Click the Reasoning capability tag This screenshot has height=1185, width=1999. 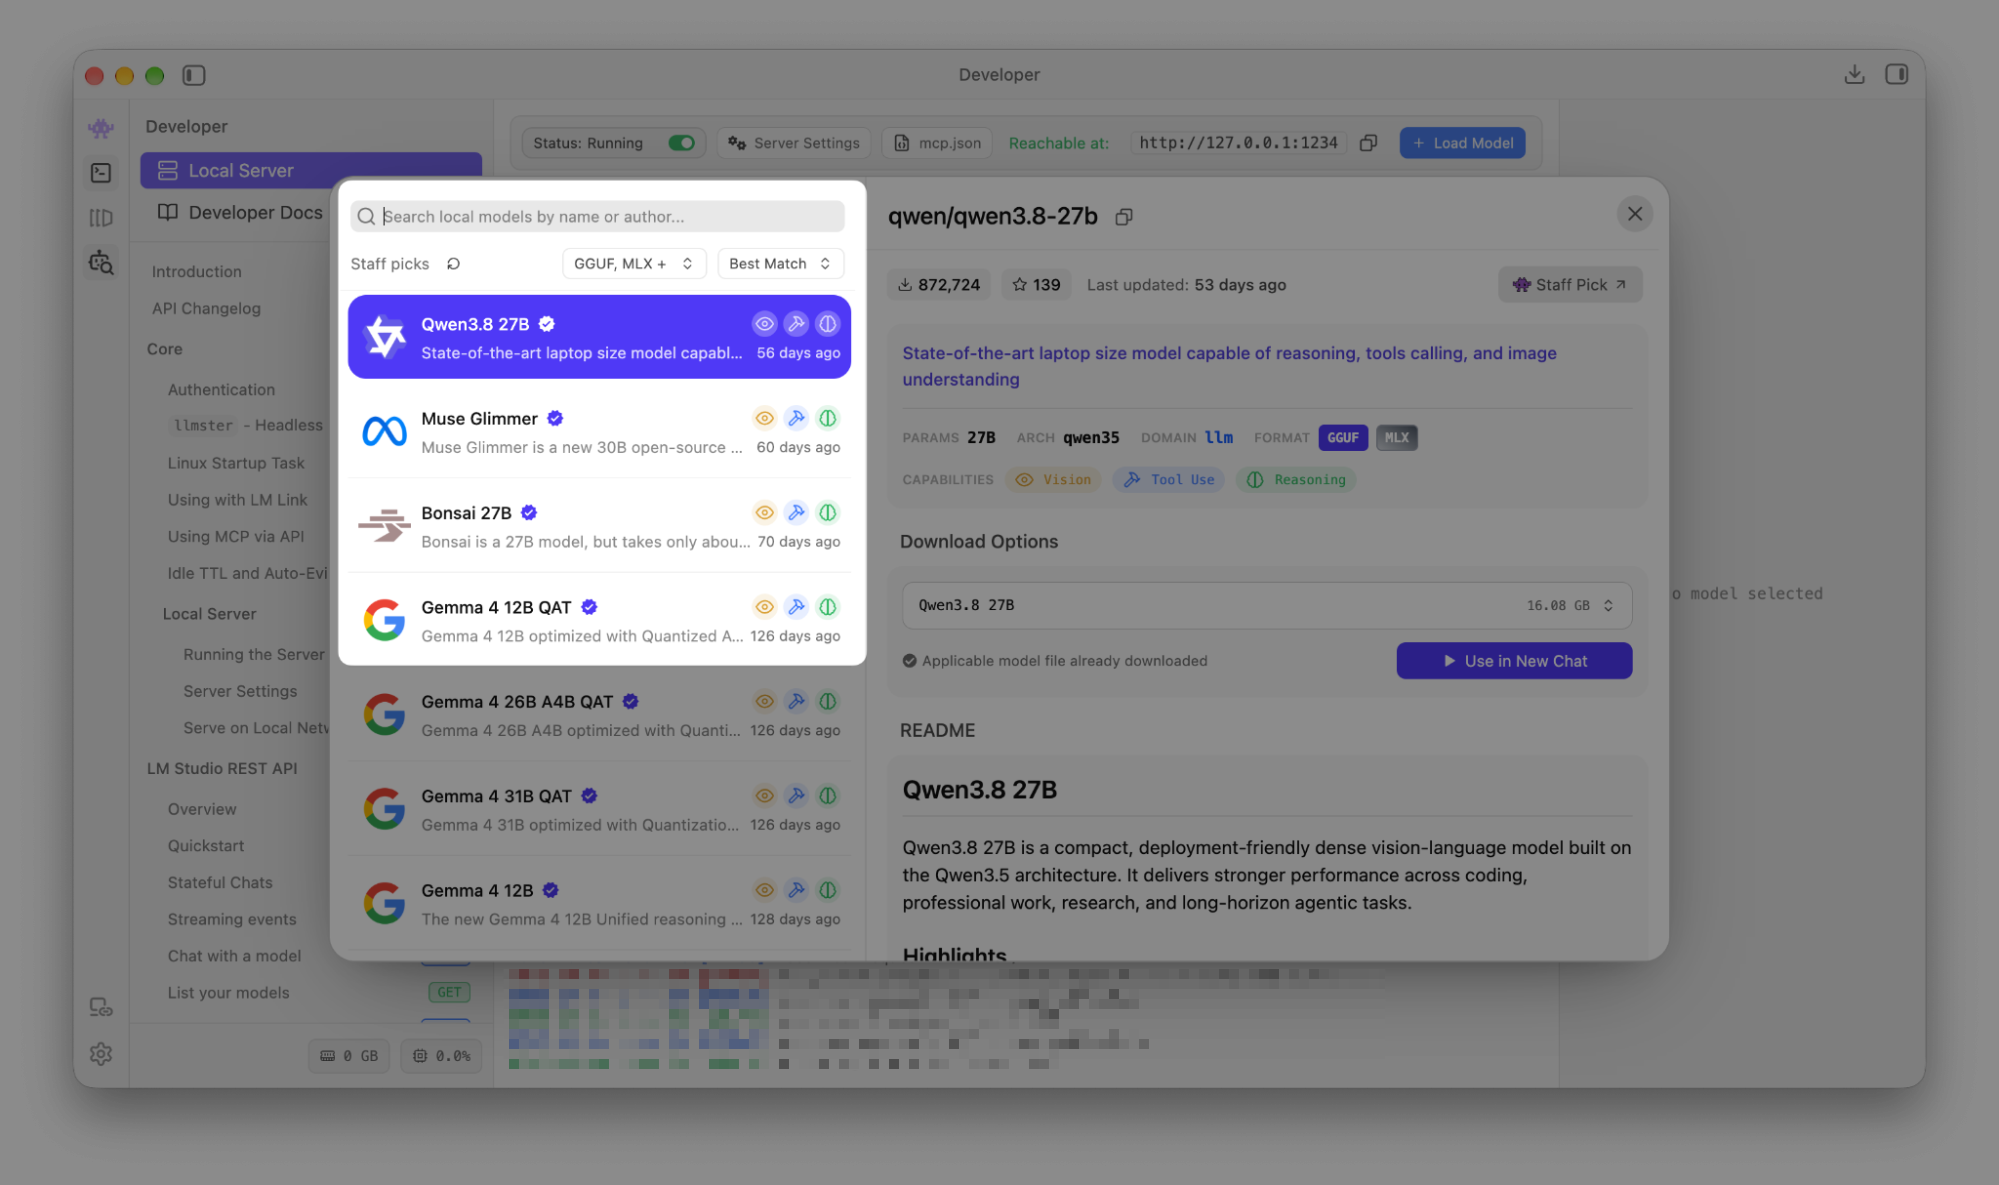(x=1296, y=480)
